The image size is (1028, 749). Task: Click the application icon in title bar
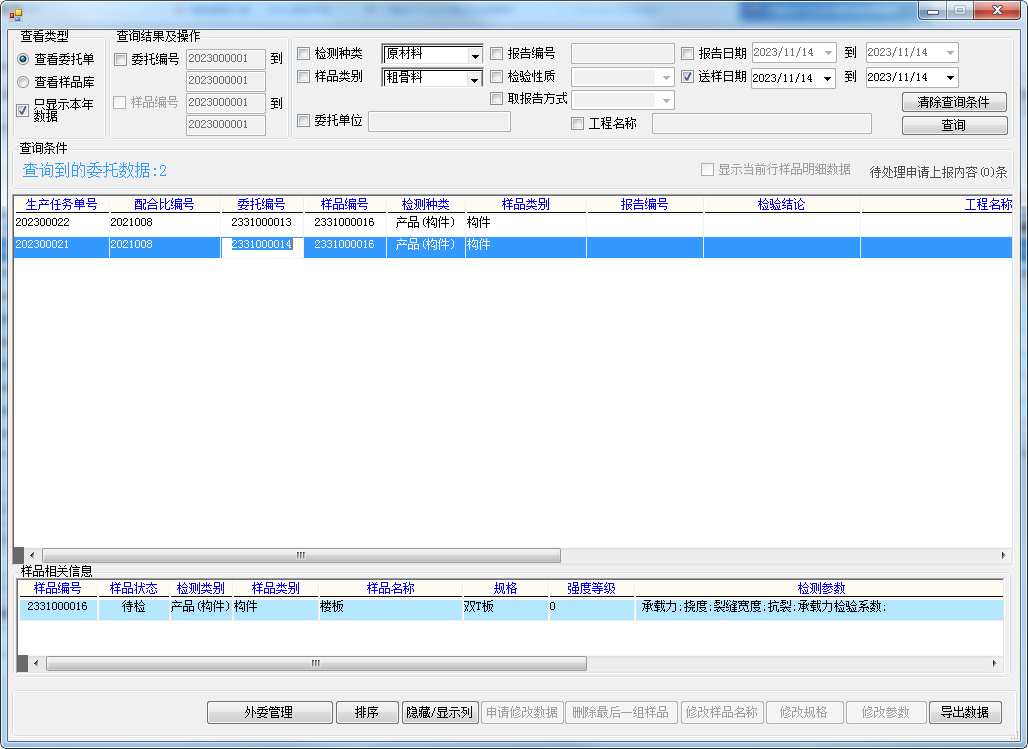15,12
